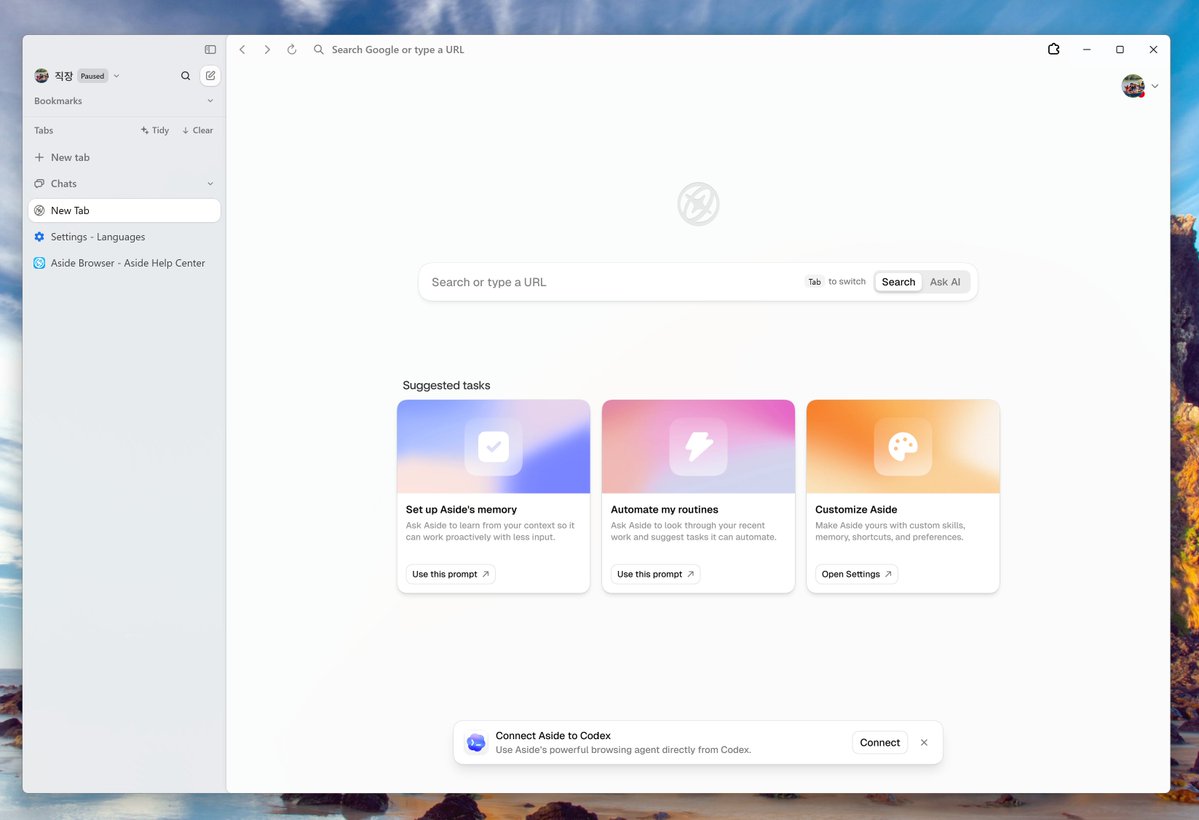Click the new chat compose icon
The height and width of the screenshot is (820, 1199).
click(x=210, y=76)
